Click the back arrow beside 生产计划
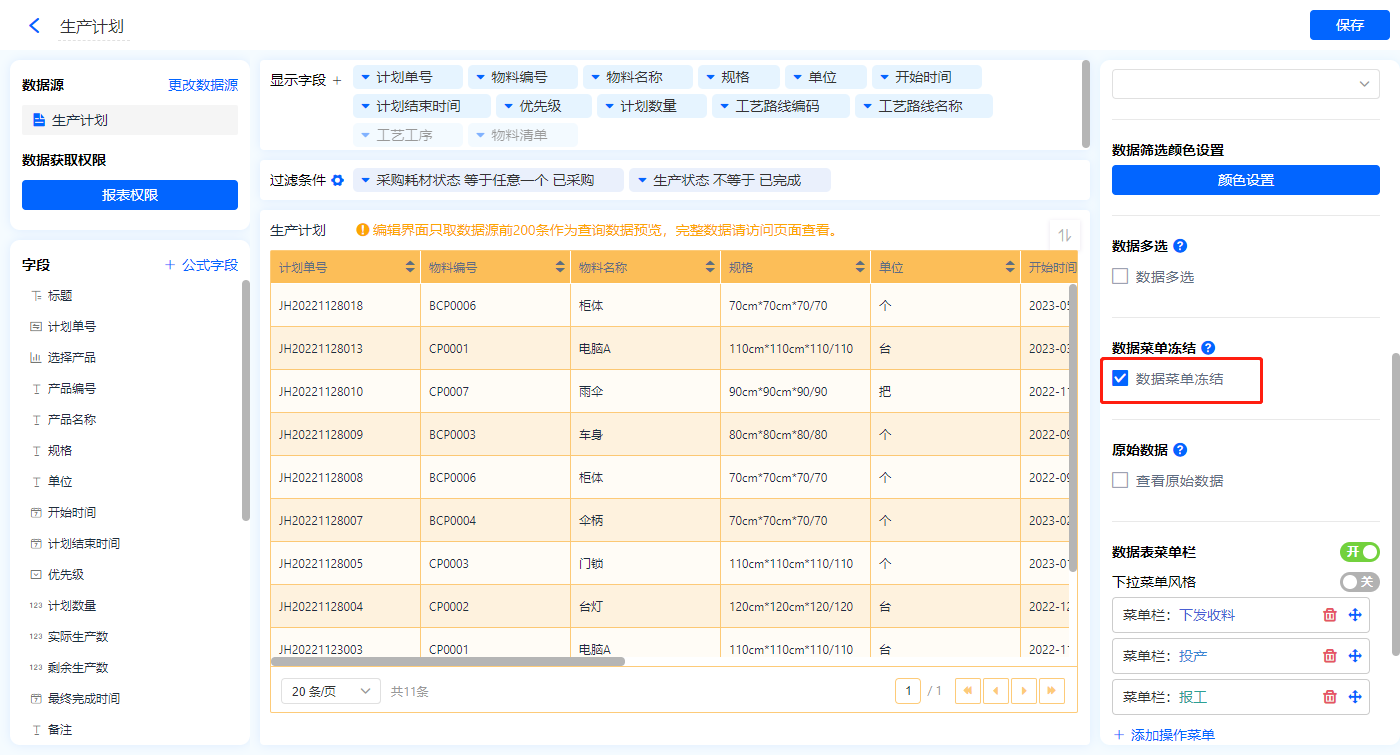1400x755 pixels. point(35,26)
